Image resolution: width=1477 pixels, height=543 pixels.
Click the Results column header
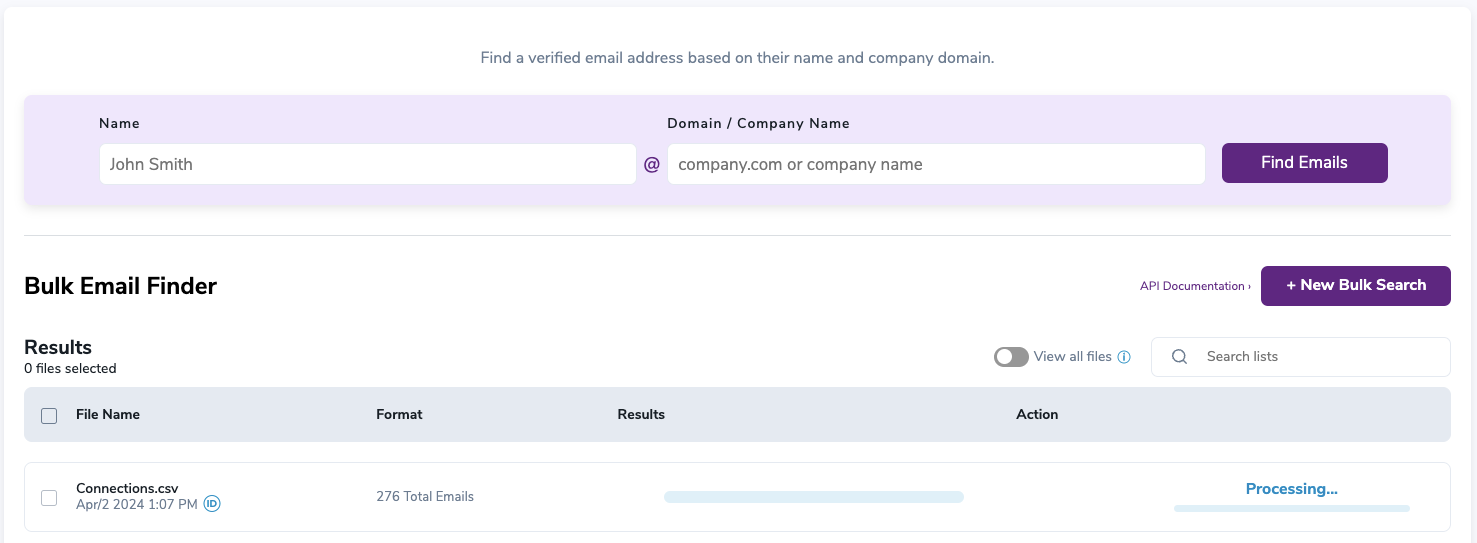point(641,414)
